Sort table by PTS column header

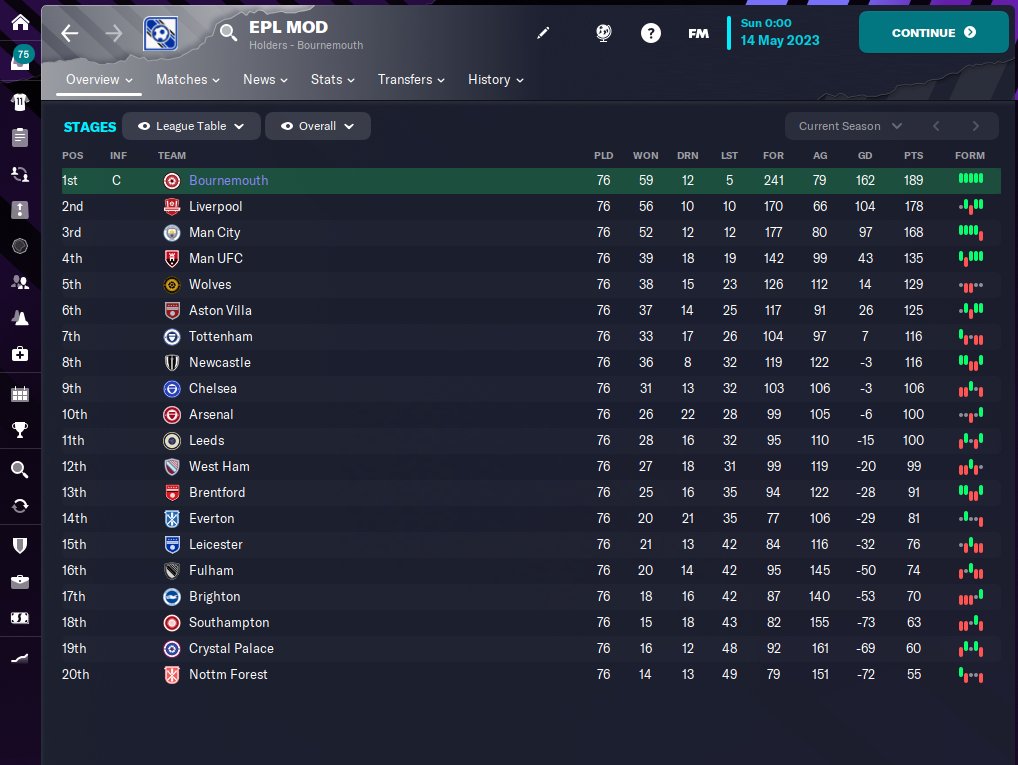[x=913, y=155]
